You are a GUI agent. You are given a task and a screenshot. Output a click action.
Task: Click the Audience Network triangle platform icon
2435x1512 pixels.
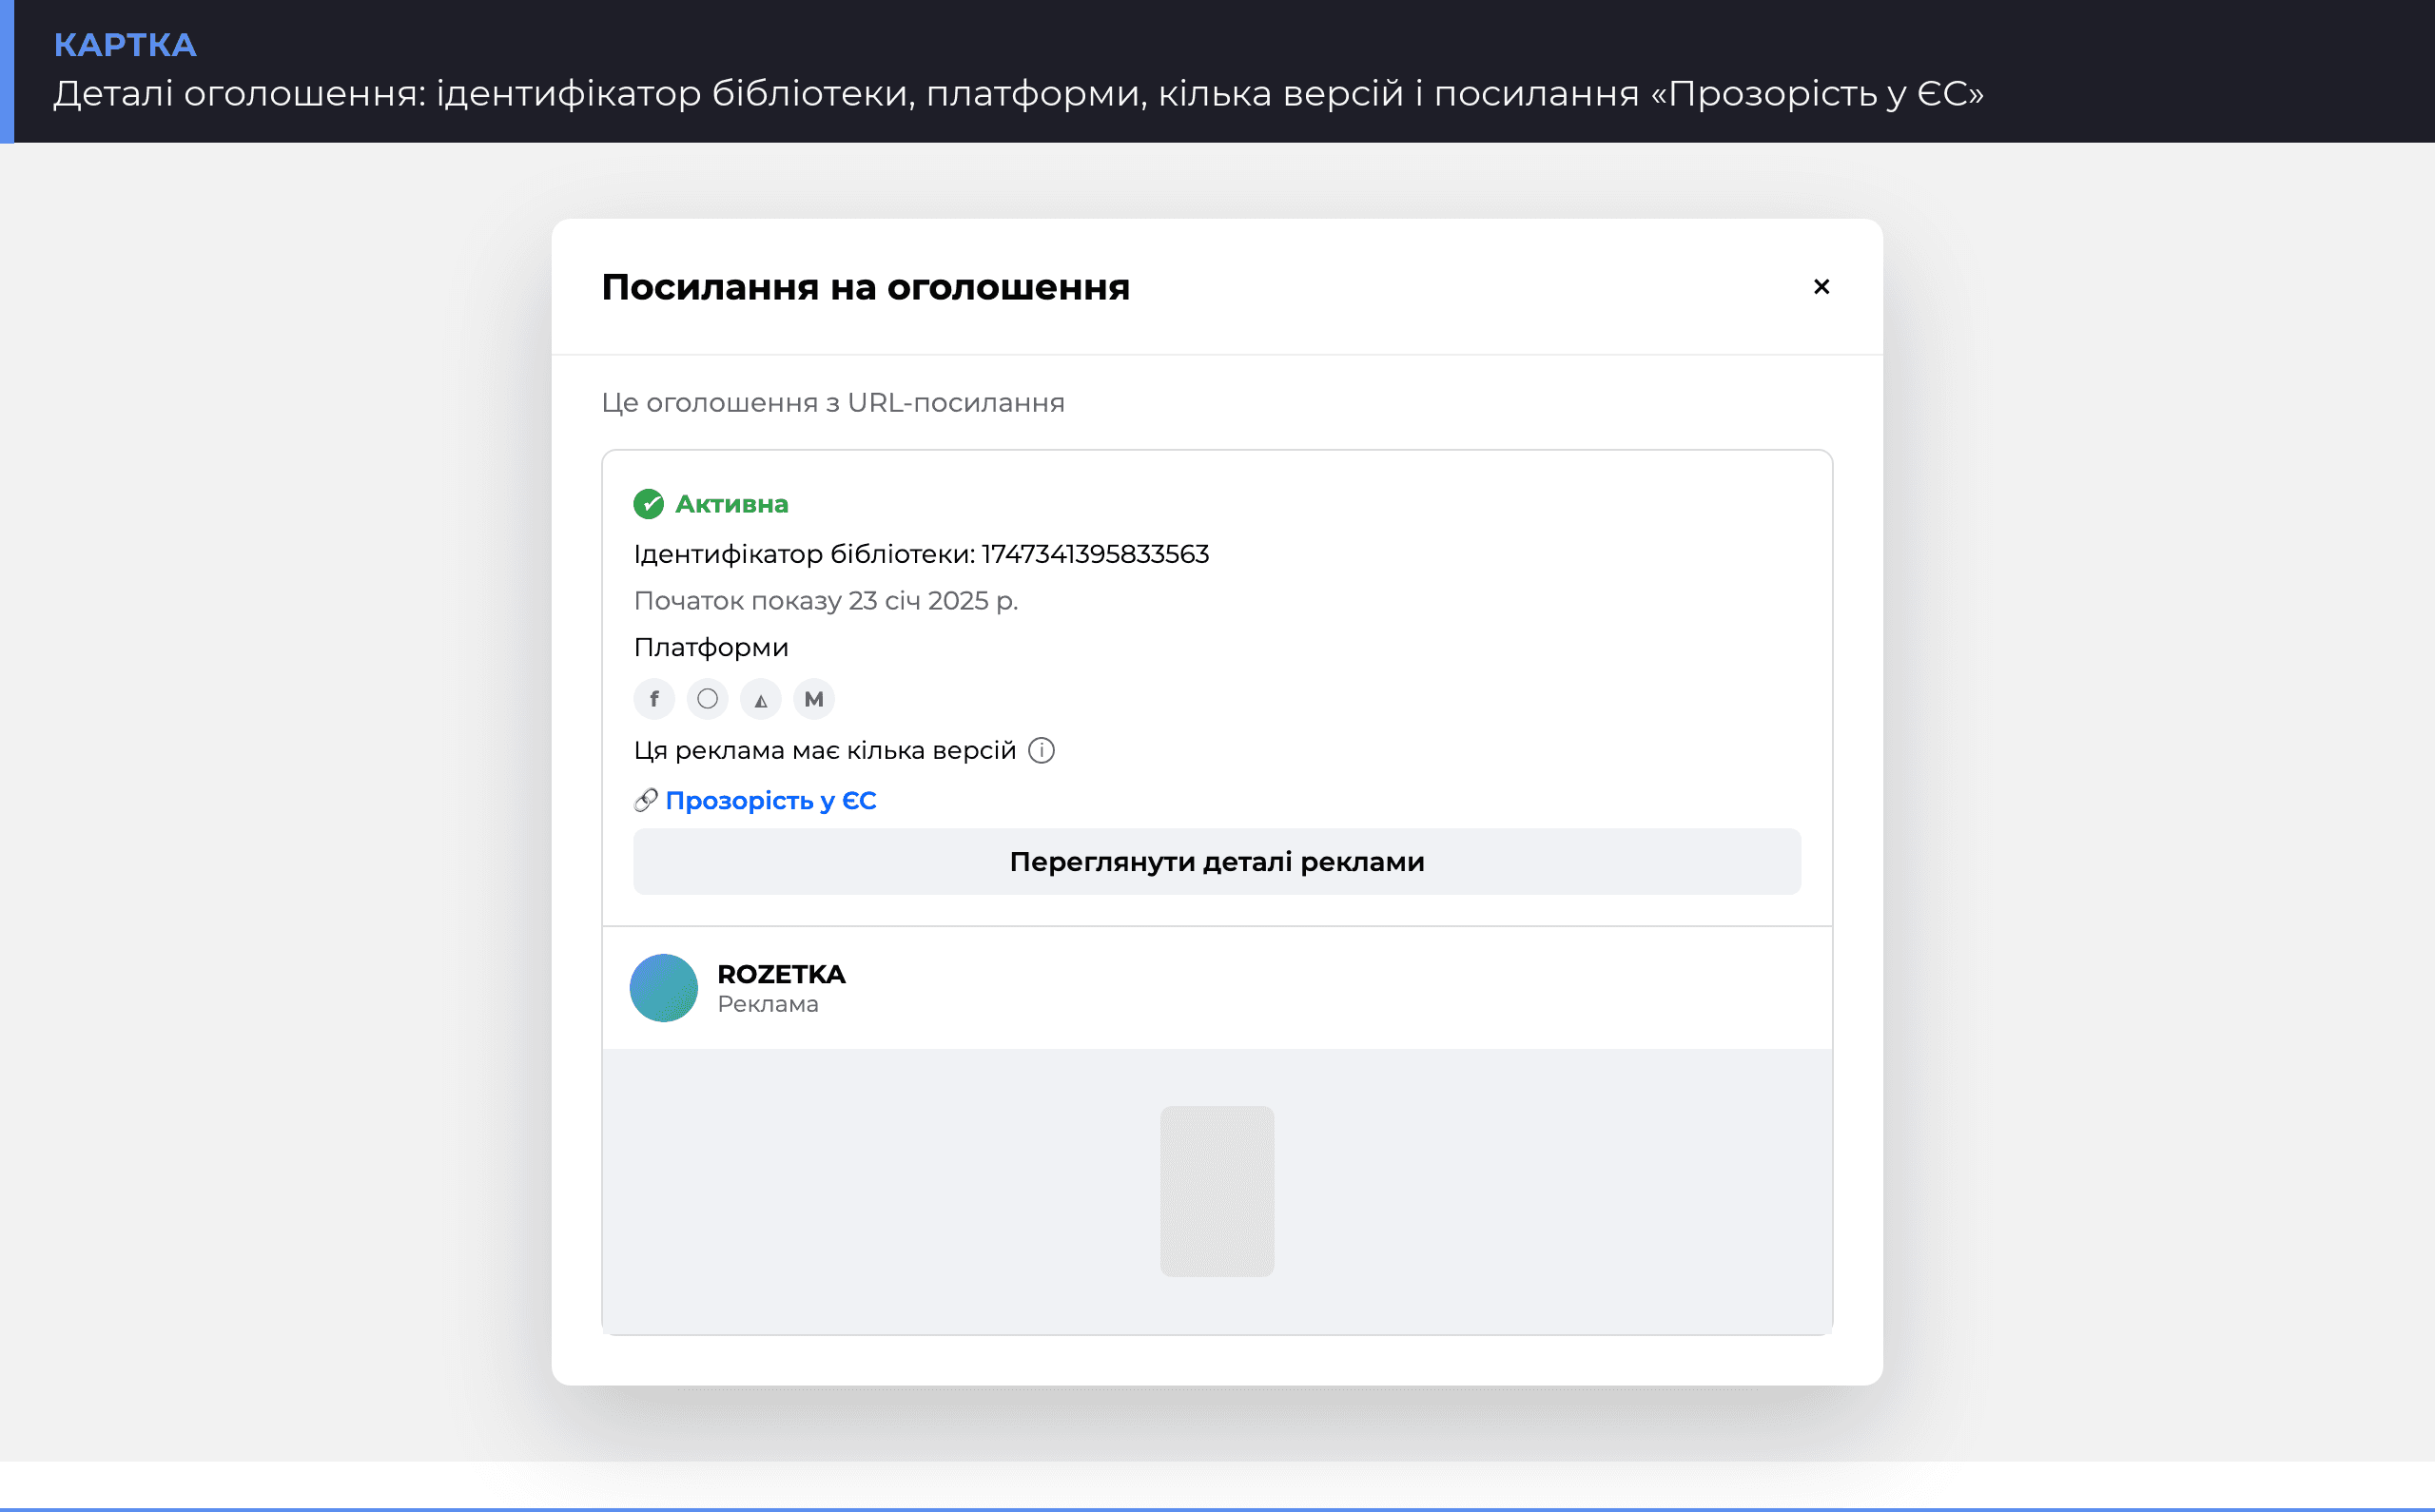pyautogui.click(x=761, y=699)
